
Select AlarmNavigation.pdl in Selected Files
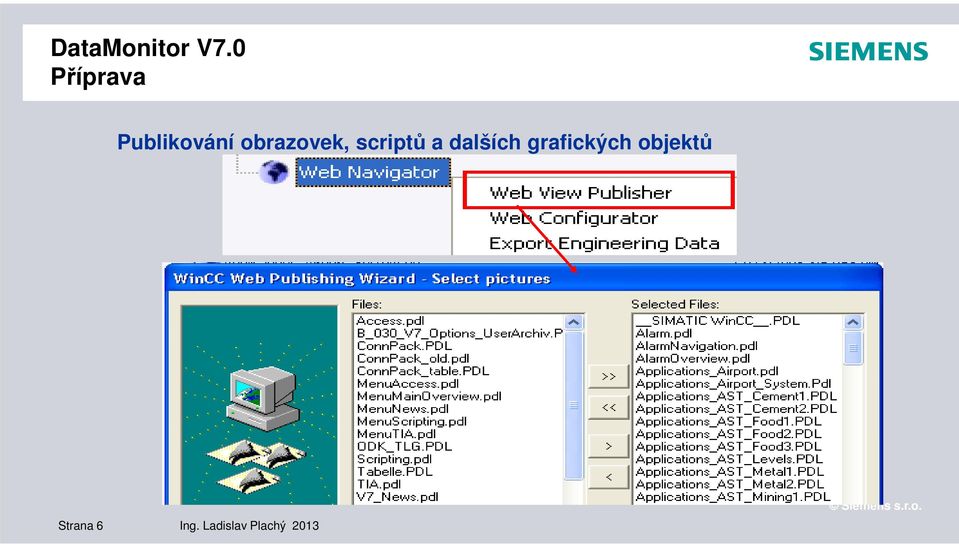point(697,346)
